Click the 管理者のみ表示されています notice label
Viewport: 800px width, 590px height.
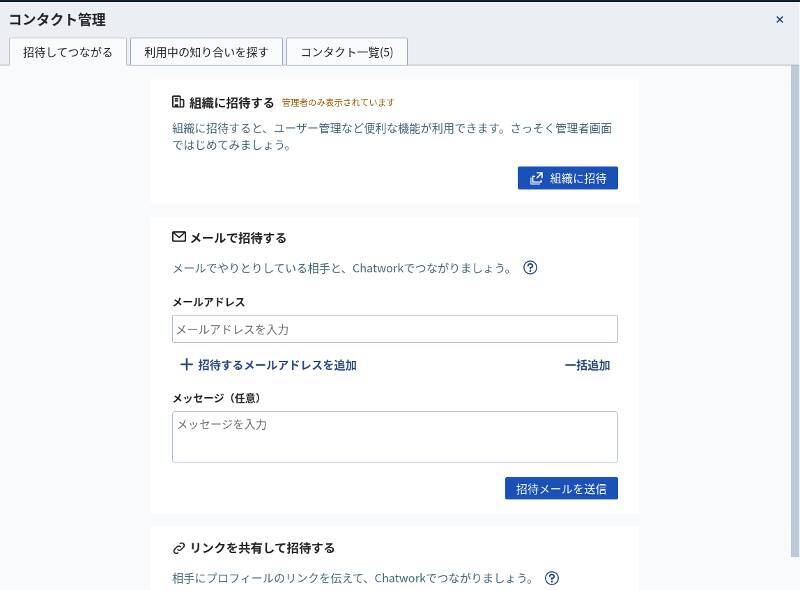(337, 103)
